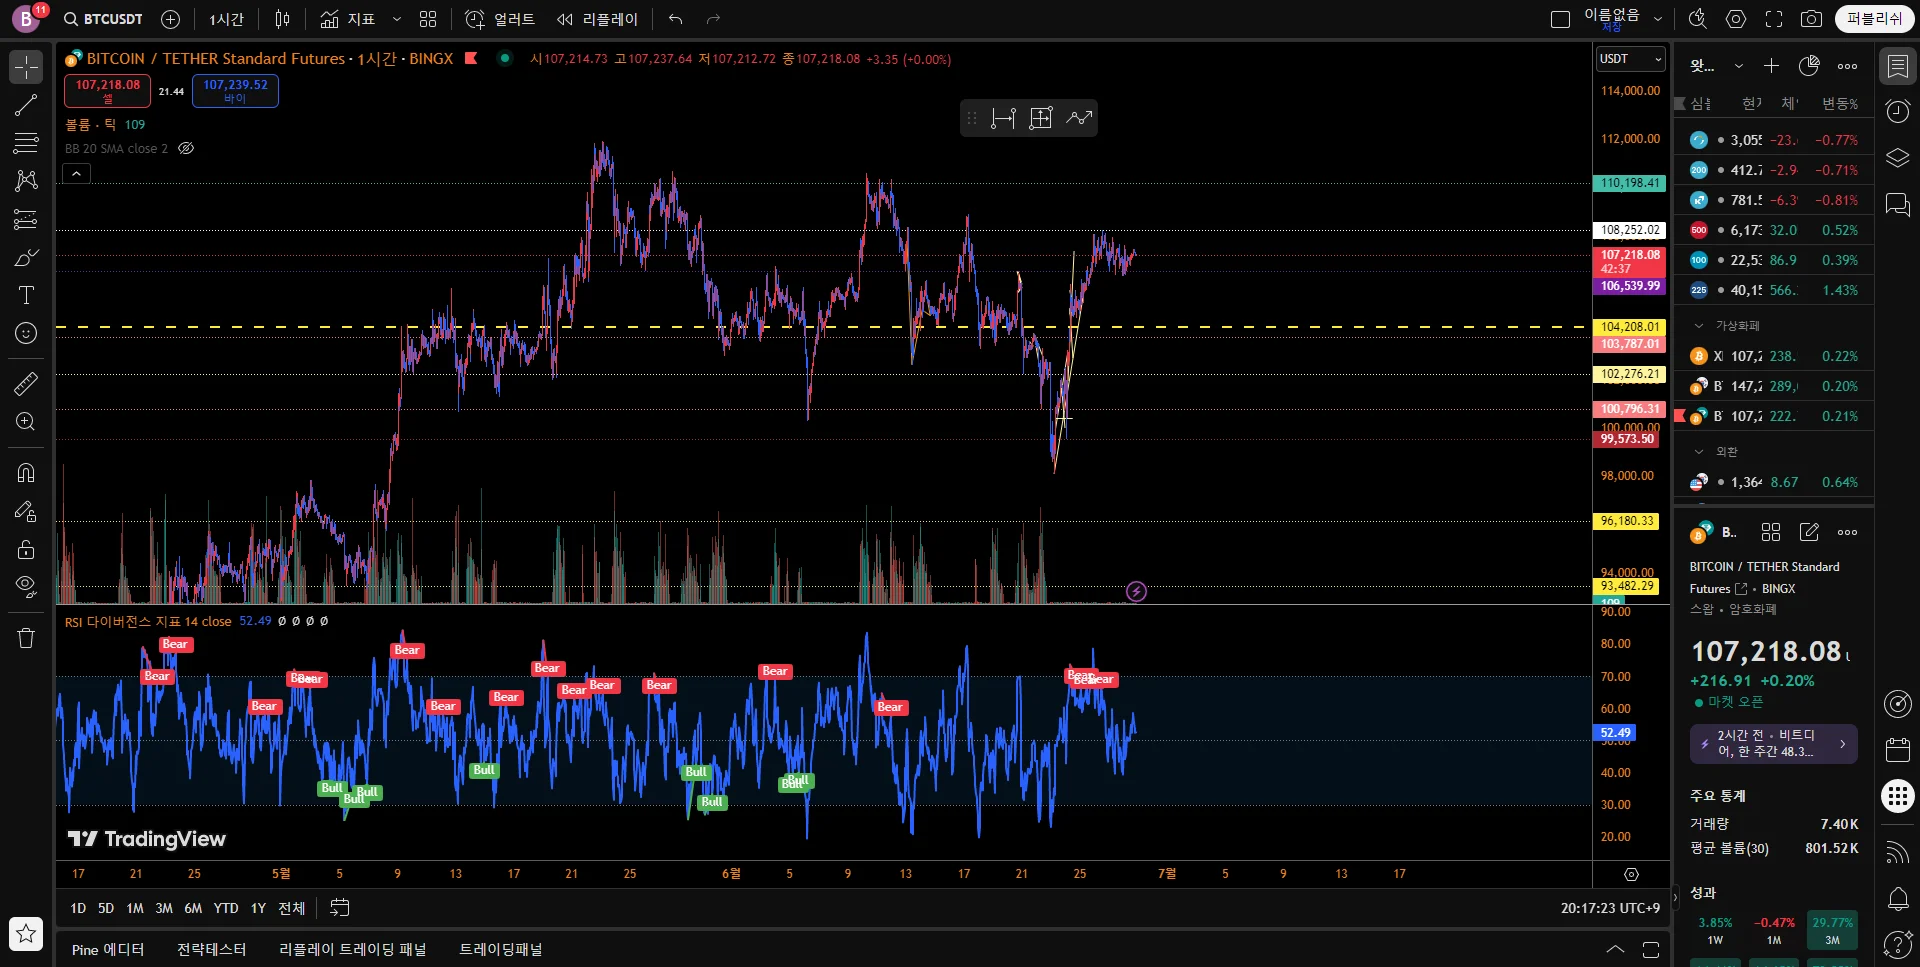Select the ruler measure tool

click(26, 383)
